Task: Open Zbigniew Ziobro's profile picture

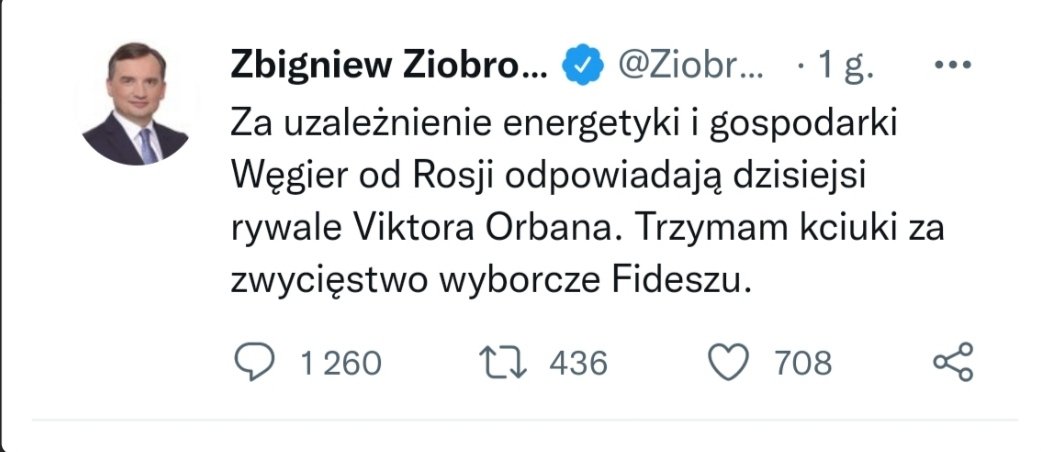Action: pyautogui.click(x=134, y=104)
